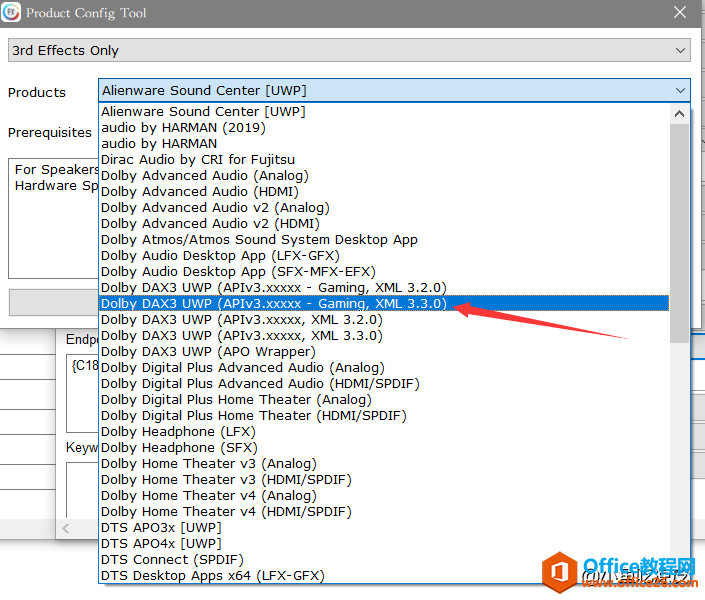The height and width of the screenshot is (600, 705).
Task: Click the left scroll arrow in background window
Action: click(x=66, y=528)
